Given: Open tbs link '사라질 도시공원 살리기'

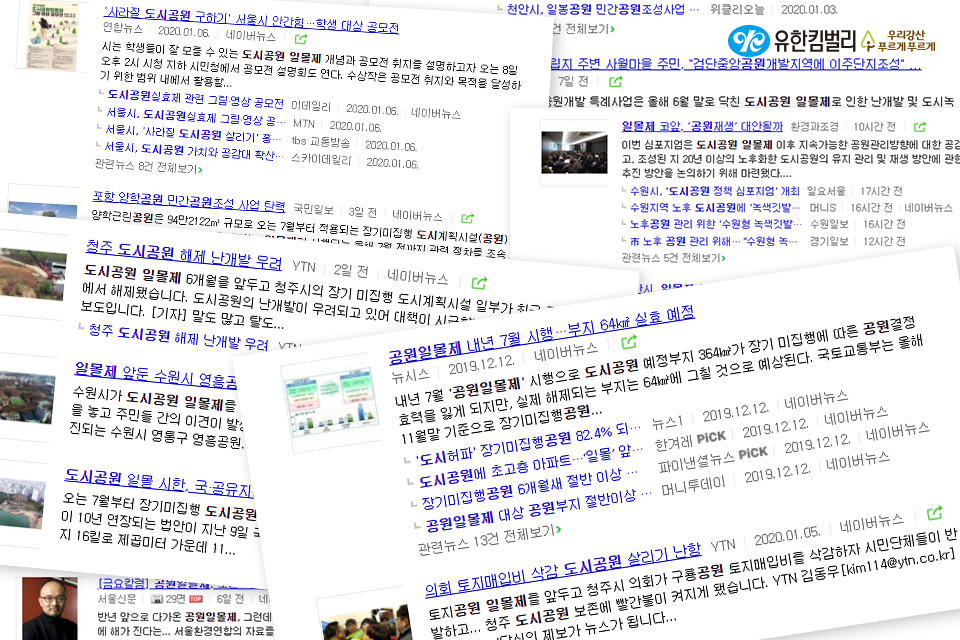Looking at the screenshot, I should tap(193, 134).
